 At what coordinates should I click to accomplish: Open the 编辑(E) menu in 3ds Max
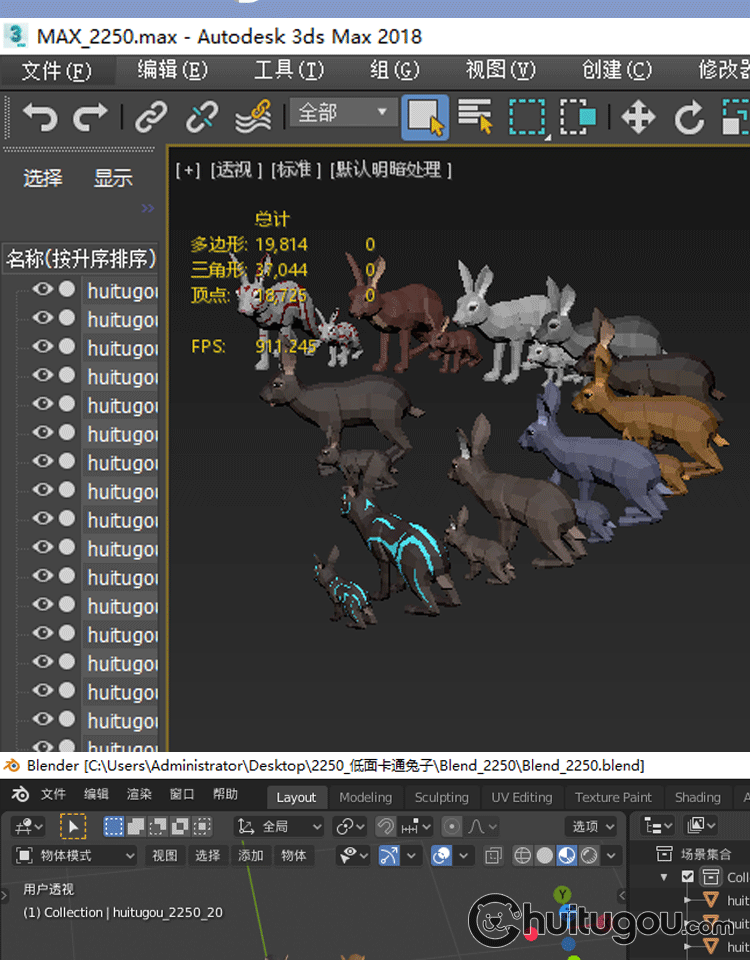(x=172, y=70)
